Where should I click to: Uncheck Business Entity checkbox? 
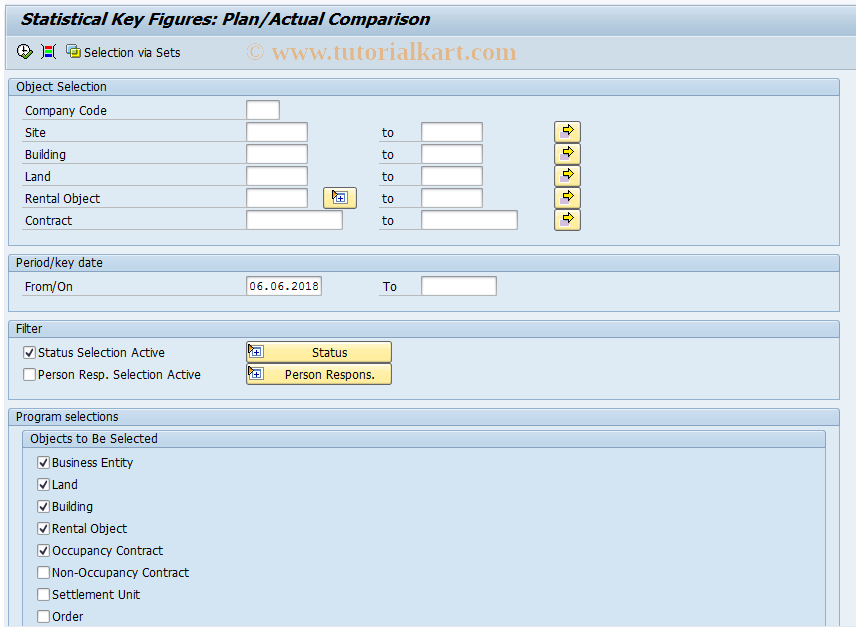click(44, 462)
